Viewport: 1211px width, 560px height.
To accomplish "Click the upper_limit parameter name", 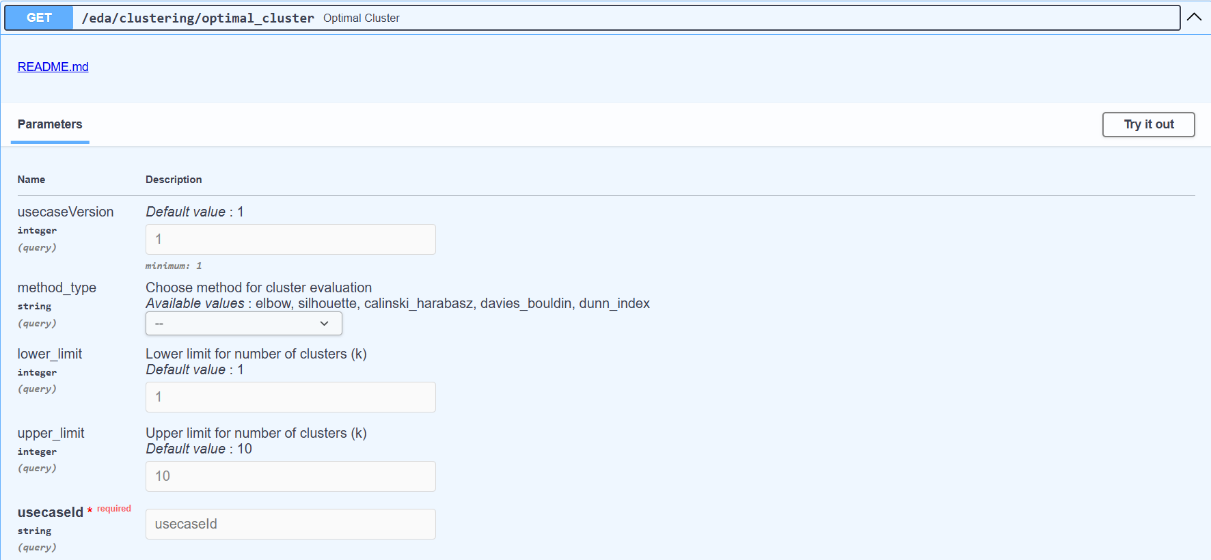I will click(51, 433).
